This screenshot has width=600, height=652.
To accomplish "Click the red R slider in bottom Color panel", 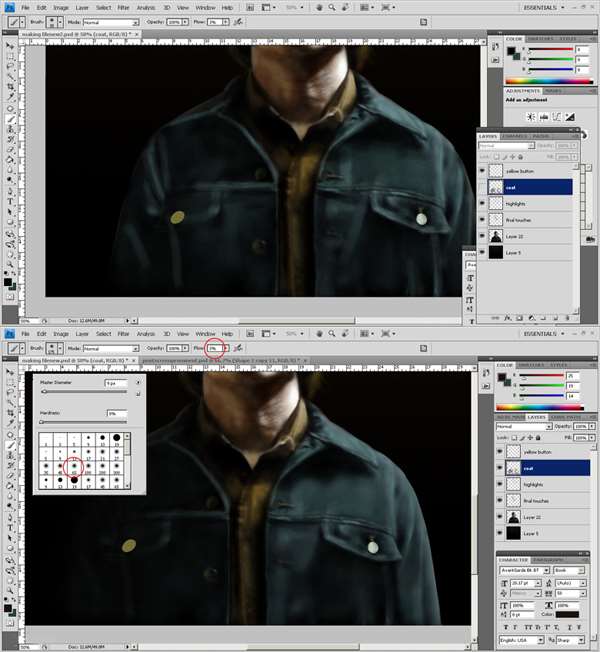I will [x=542, y=376].
